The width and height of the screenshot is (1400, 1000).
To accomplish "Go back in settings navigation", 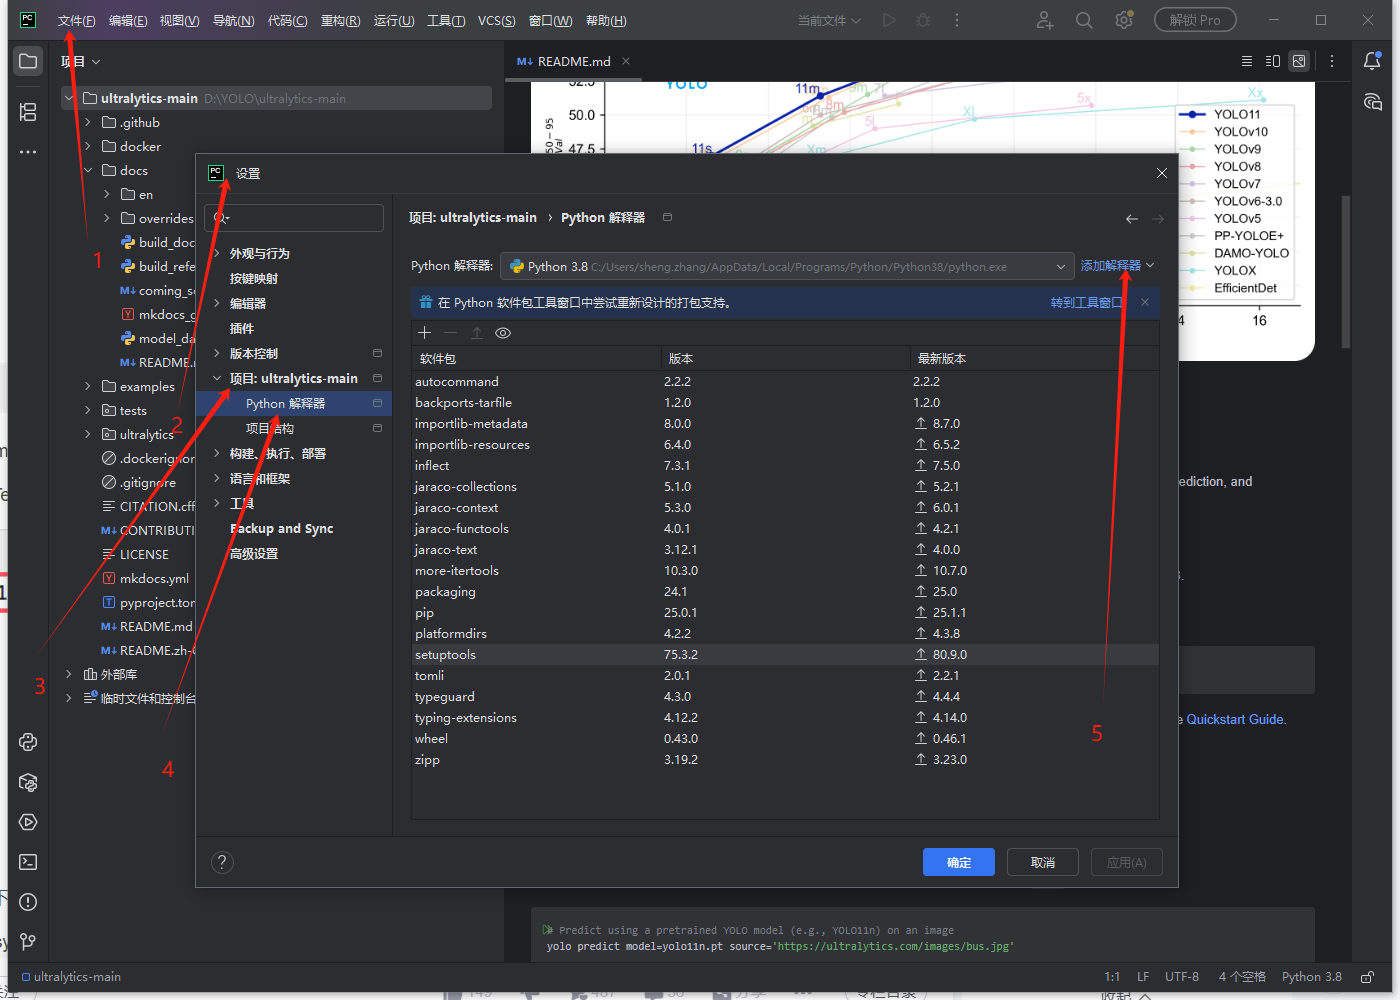I will (x=1132, y=218).
